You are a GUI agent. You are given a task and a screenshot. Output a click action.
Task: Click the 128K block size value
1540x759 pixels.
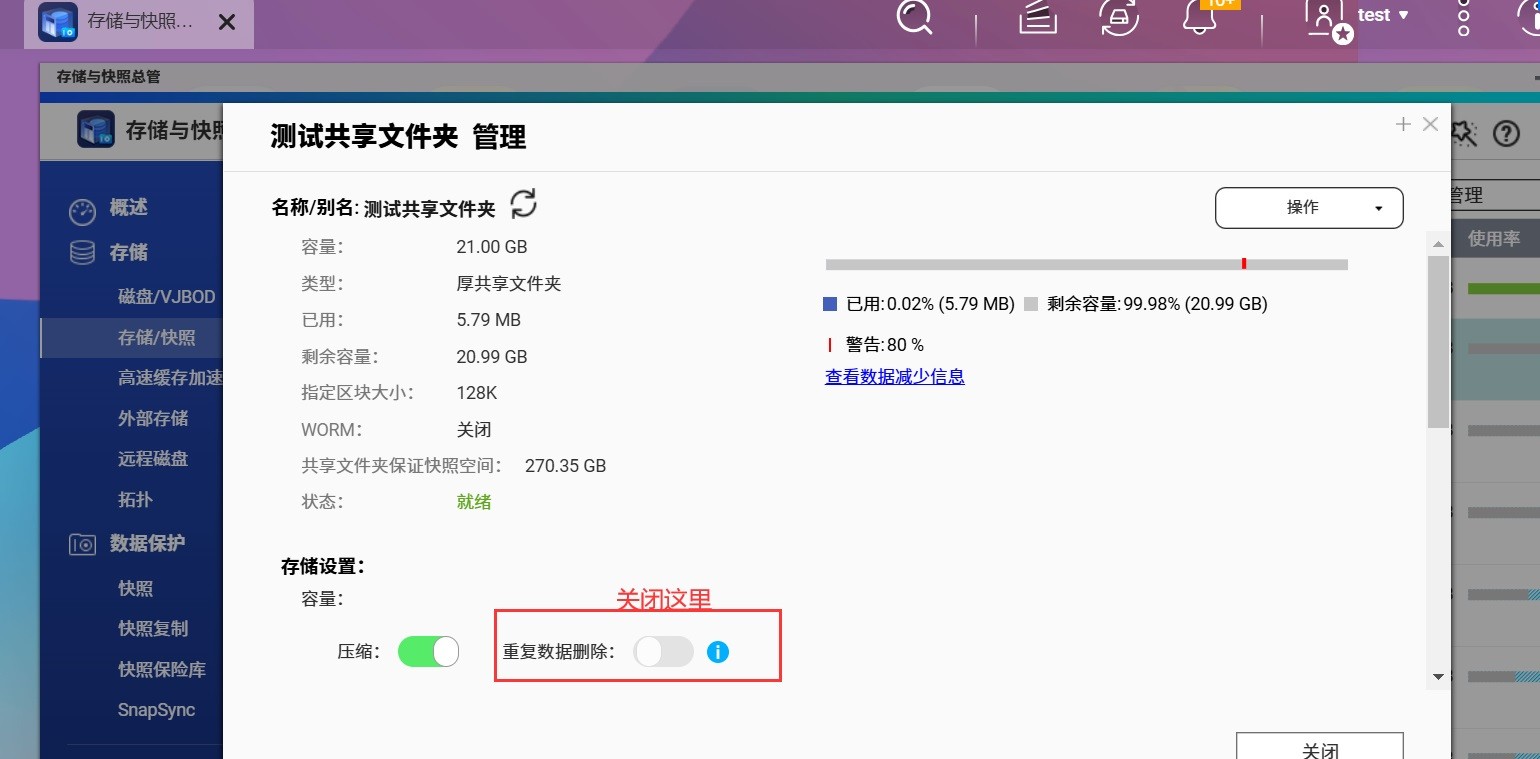point(477,393)
